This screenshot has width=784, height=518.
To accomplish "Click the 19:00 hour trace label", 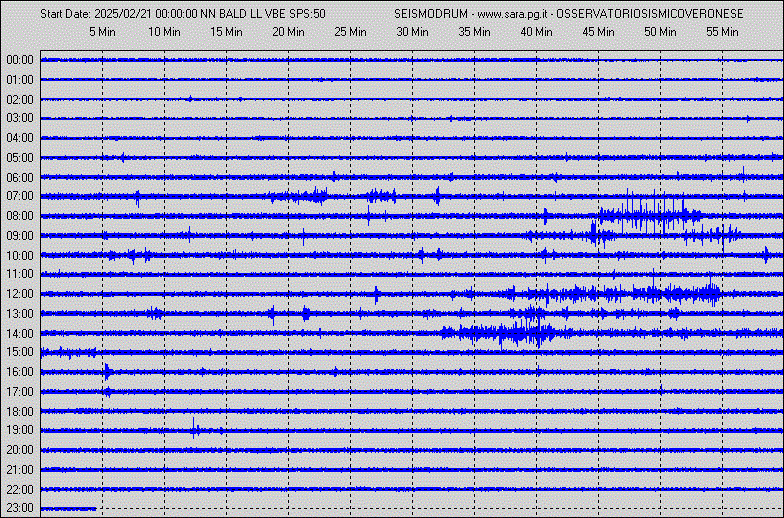I will tap(20, 430).
